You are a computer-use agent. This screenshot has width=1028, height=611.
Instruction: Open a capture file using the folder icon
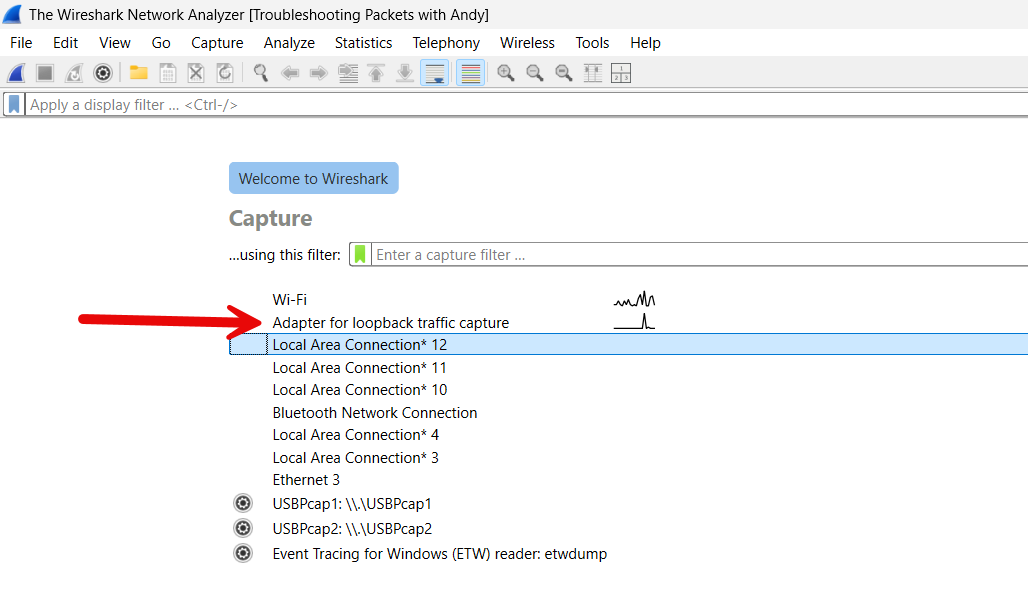(x=138, y=72)
